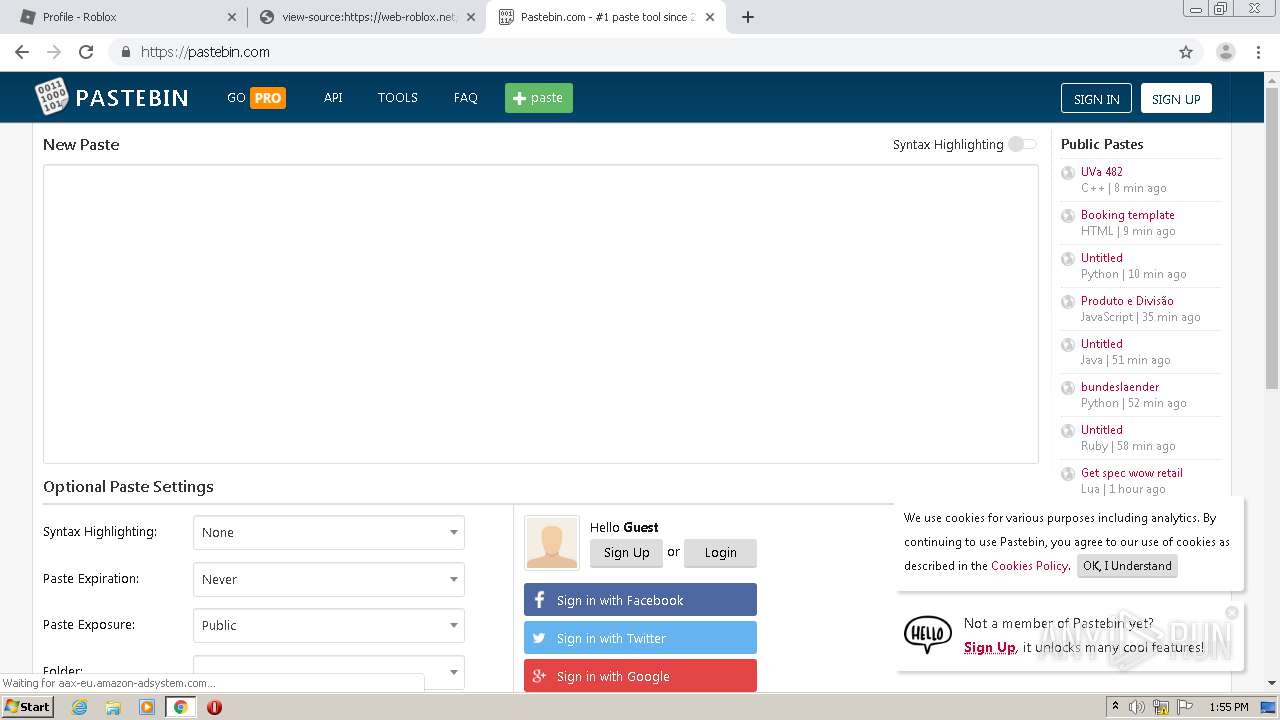
Task: Open Paste Expiration Never dropdown
Action: pyautogui.click(x=329, y=579)
